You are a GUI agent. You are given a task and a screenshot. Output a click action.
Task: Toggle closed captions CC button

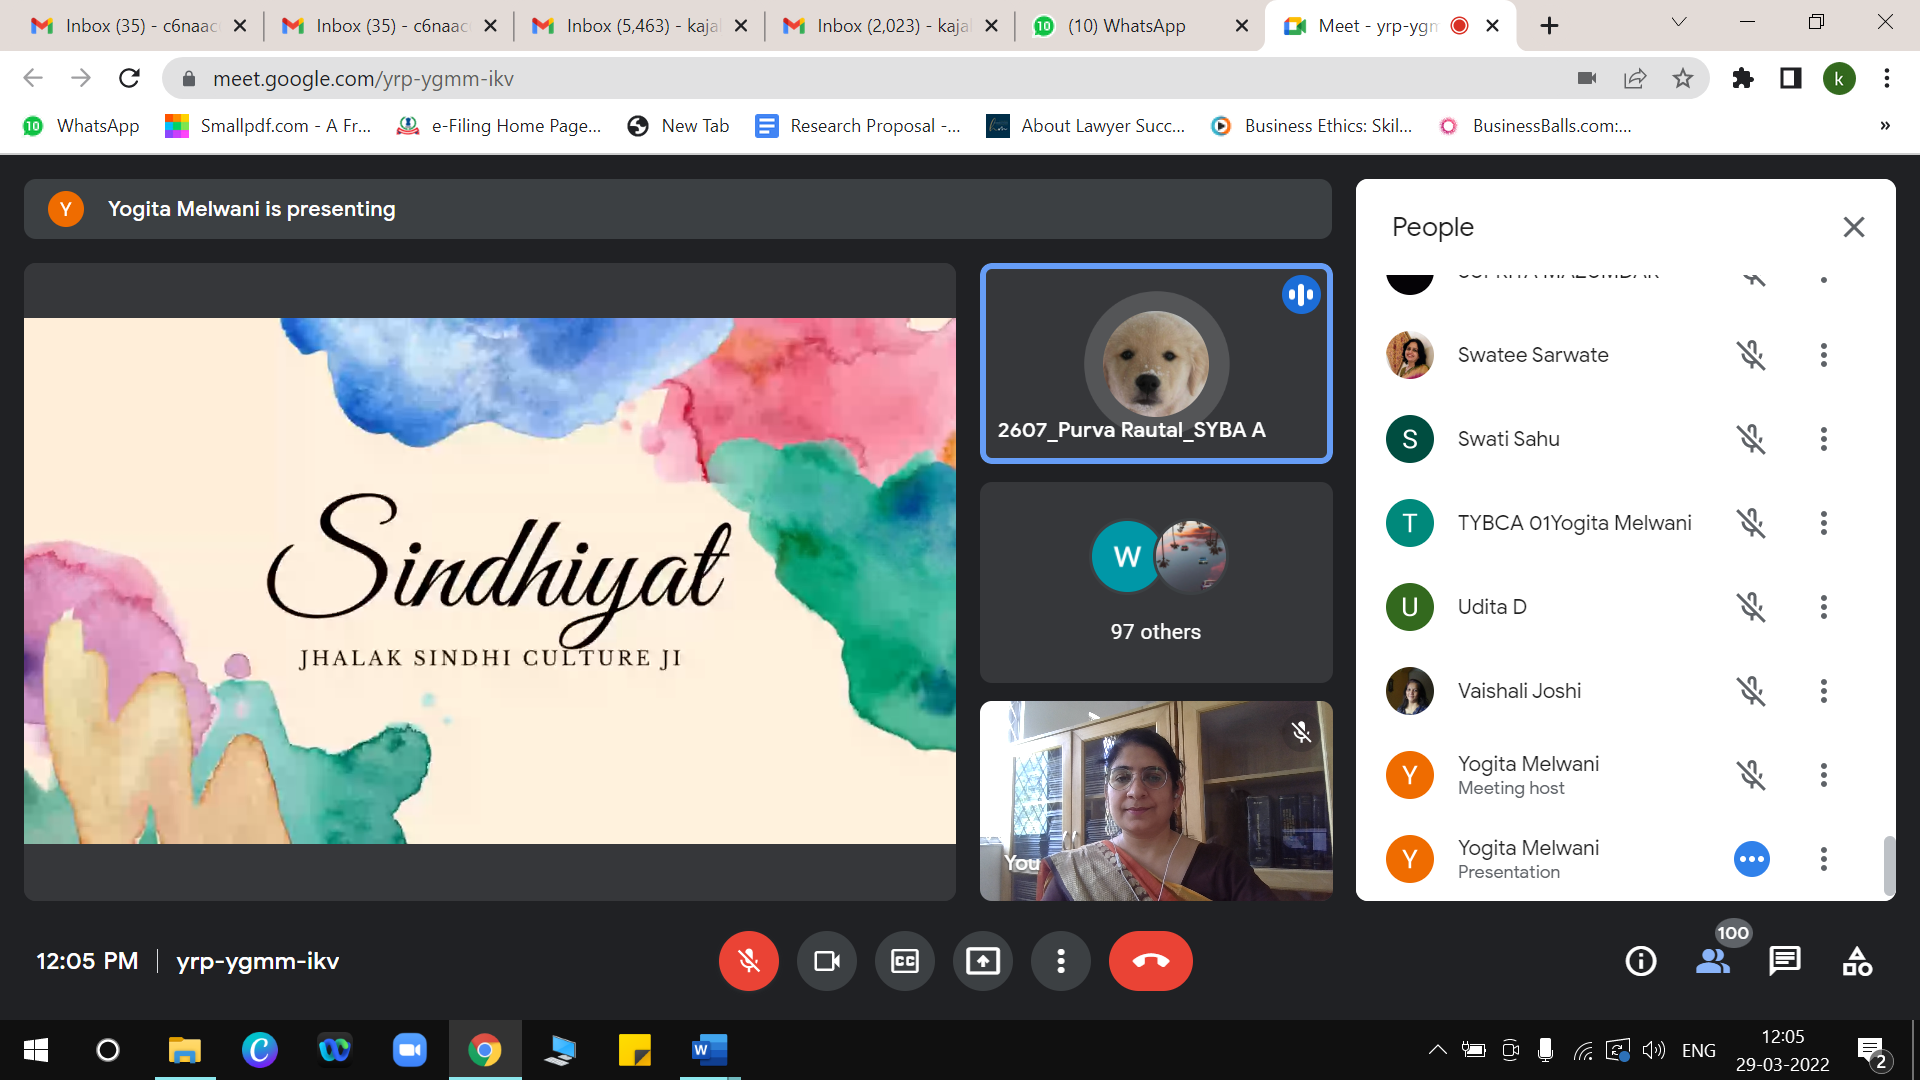(x=904, y=961)
